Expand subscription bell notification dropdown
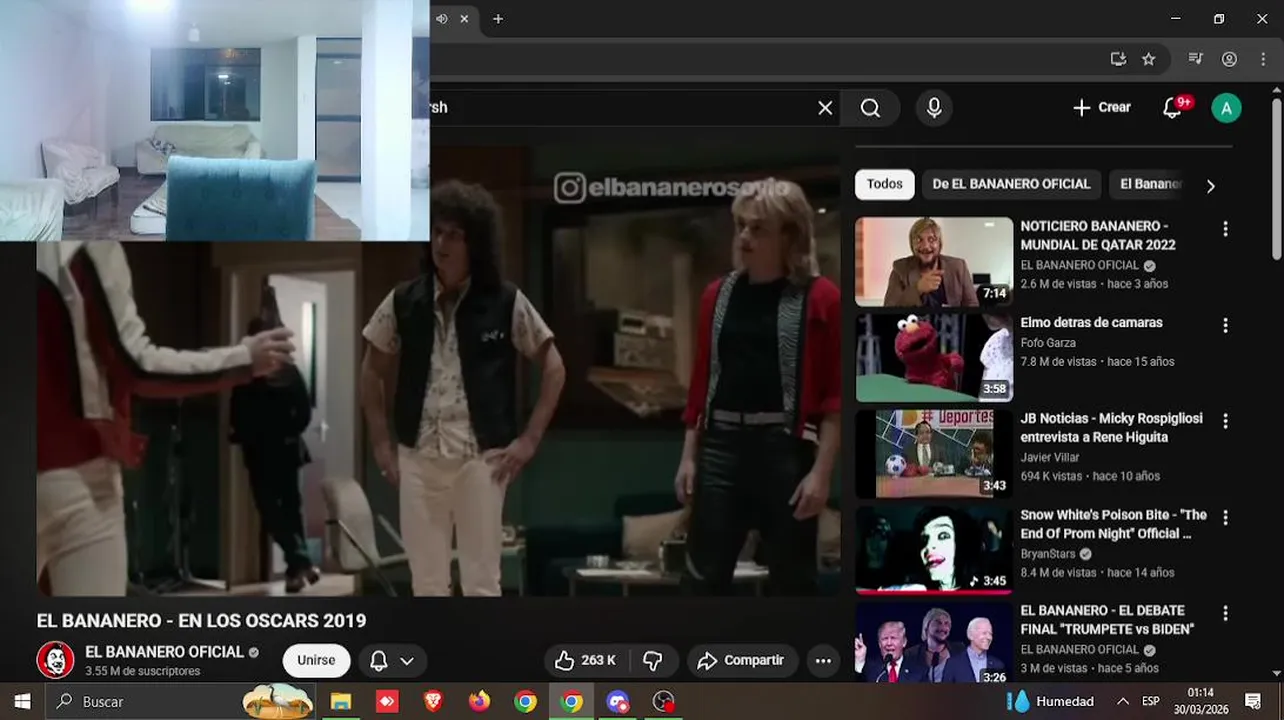1284x720 pixels. tap(392, 661)
